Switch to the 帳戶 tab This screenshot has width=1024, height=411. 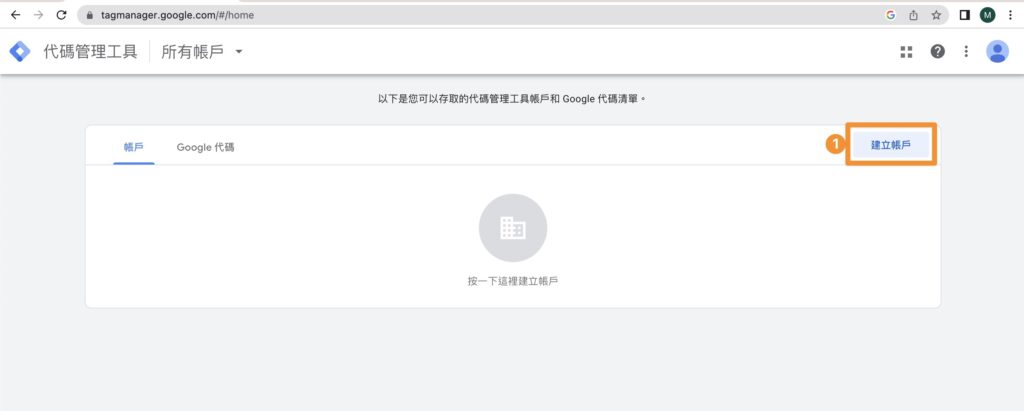coord(134,148)
